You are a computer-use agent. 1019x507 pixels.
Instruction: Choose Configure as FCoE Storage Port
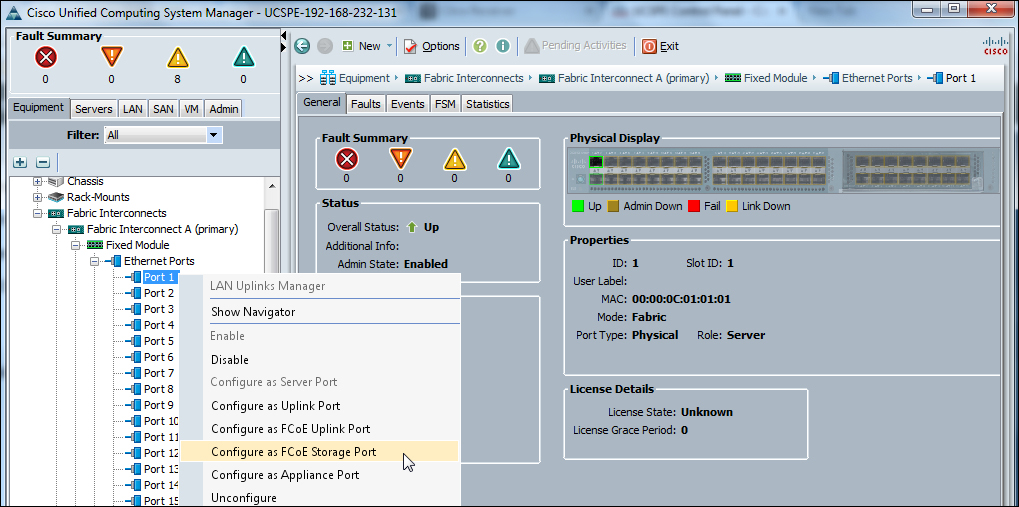[x=320, y=452]
